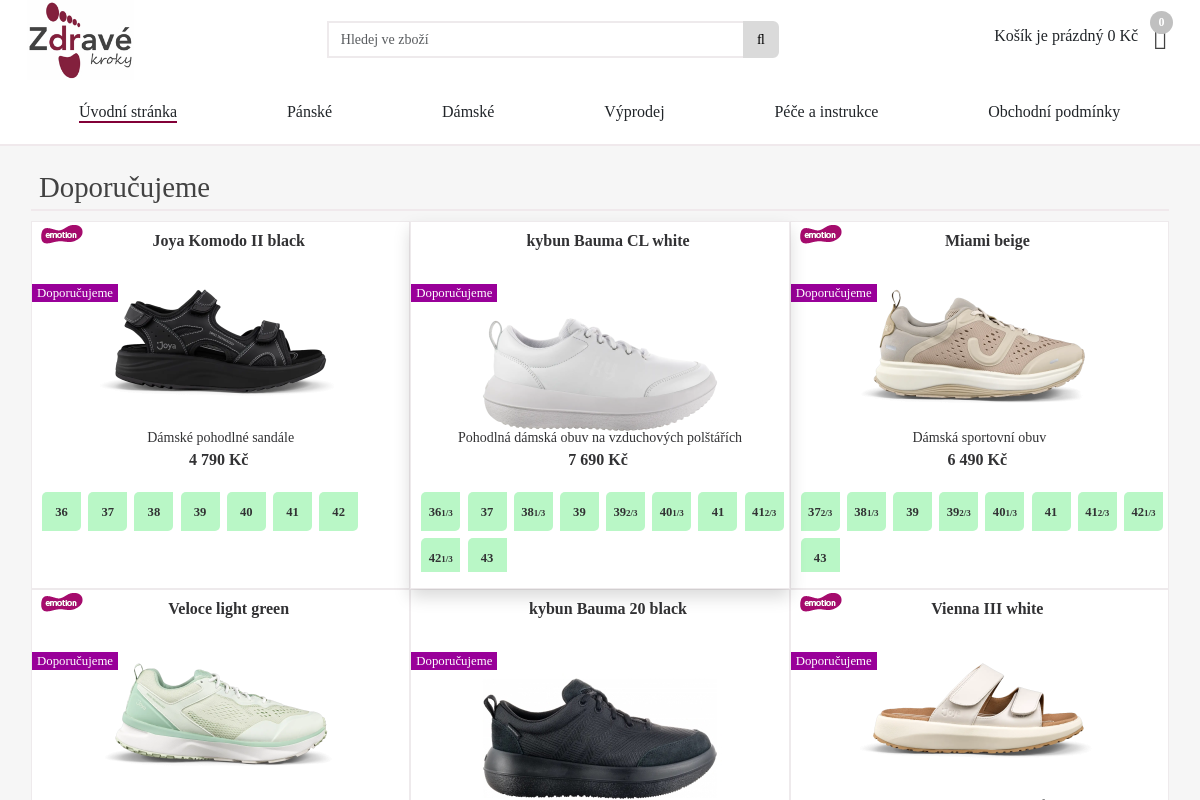
Task: Open Dámské menu item
Action: 468,112
